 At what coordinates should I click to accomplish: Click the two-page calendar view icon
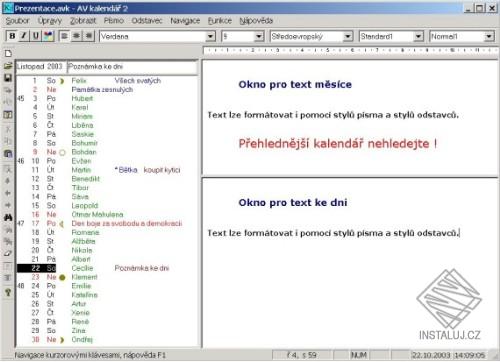click(x=8, y=115)
